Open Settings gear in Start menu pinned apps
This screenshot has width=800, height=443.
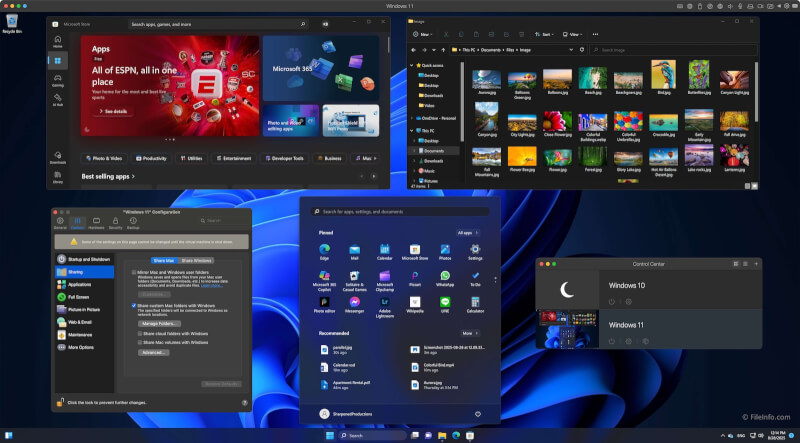click(475, 252)
